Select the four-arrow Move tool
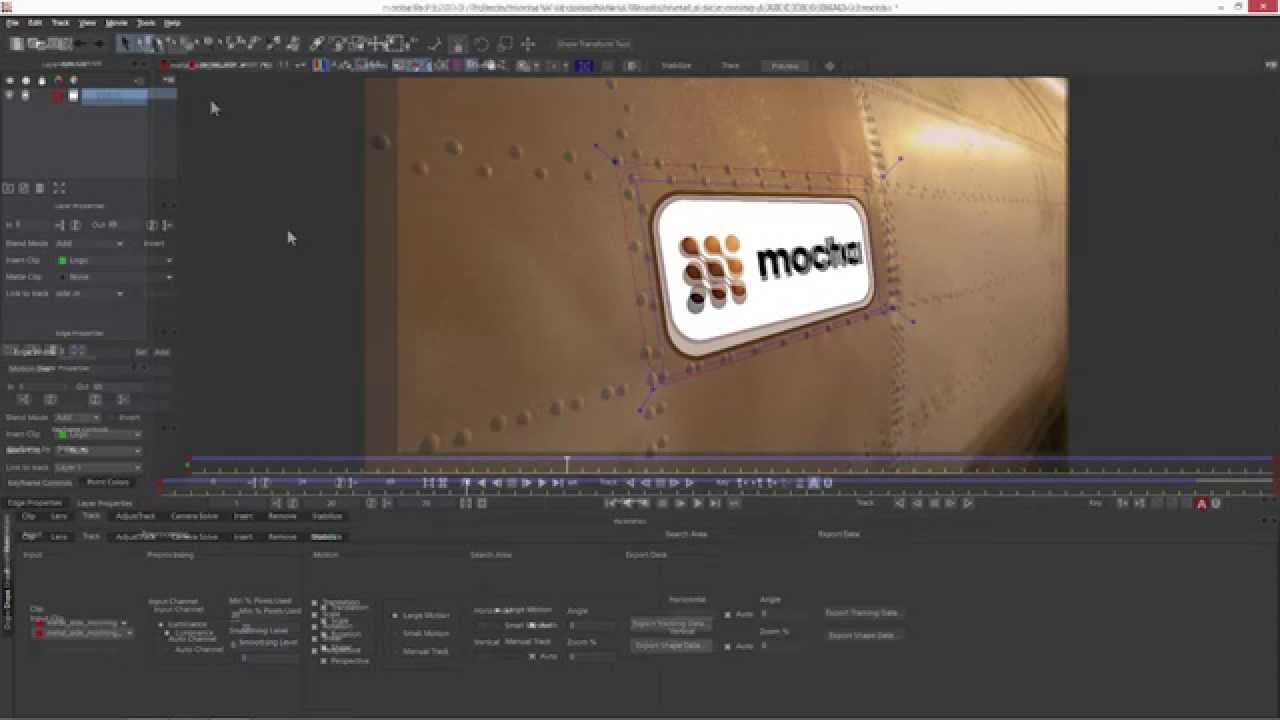1280x720 pixels. coord(528,44)
